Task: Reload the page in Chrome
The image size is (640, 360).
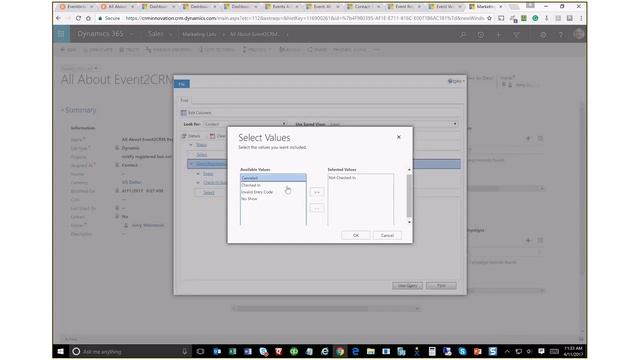Action: (78, 18)
